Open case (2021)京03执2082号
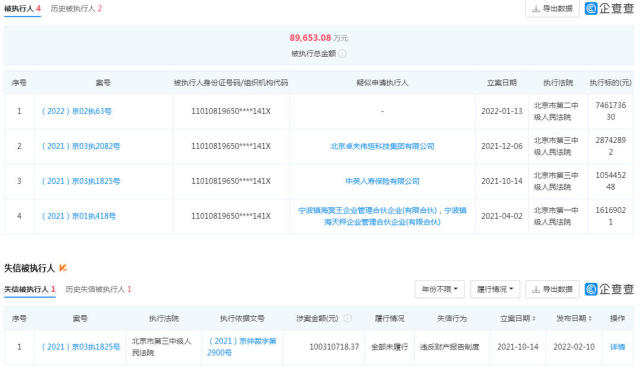The image size is (641, 375). click(81, 146)
